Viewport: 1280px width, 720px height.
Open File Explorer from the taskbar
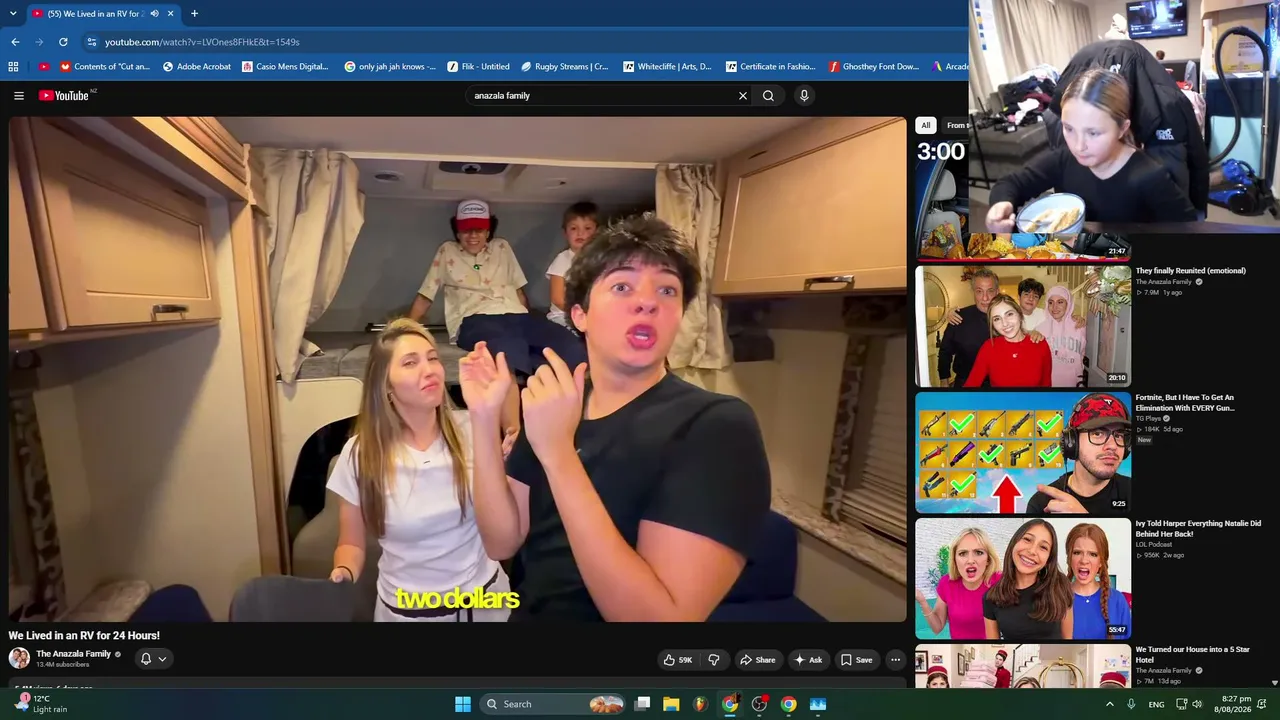click(x=671, y=704)
